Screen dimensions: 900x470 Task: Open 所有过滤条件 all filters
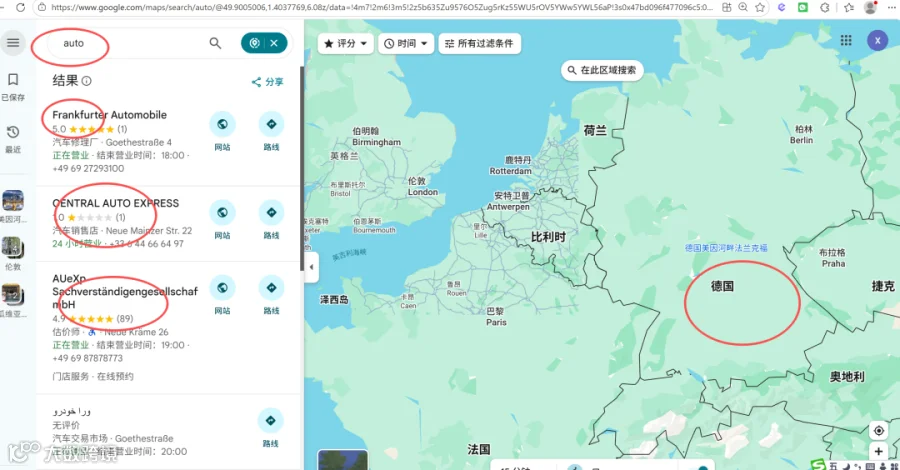[480, 44]
